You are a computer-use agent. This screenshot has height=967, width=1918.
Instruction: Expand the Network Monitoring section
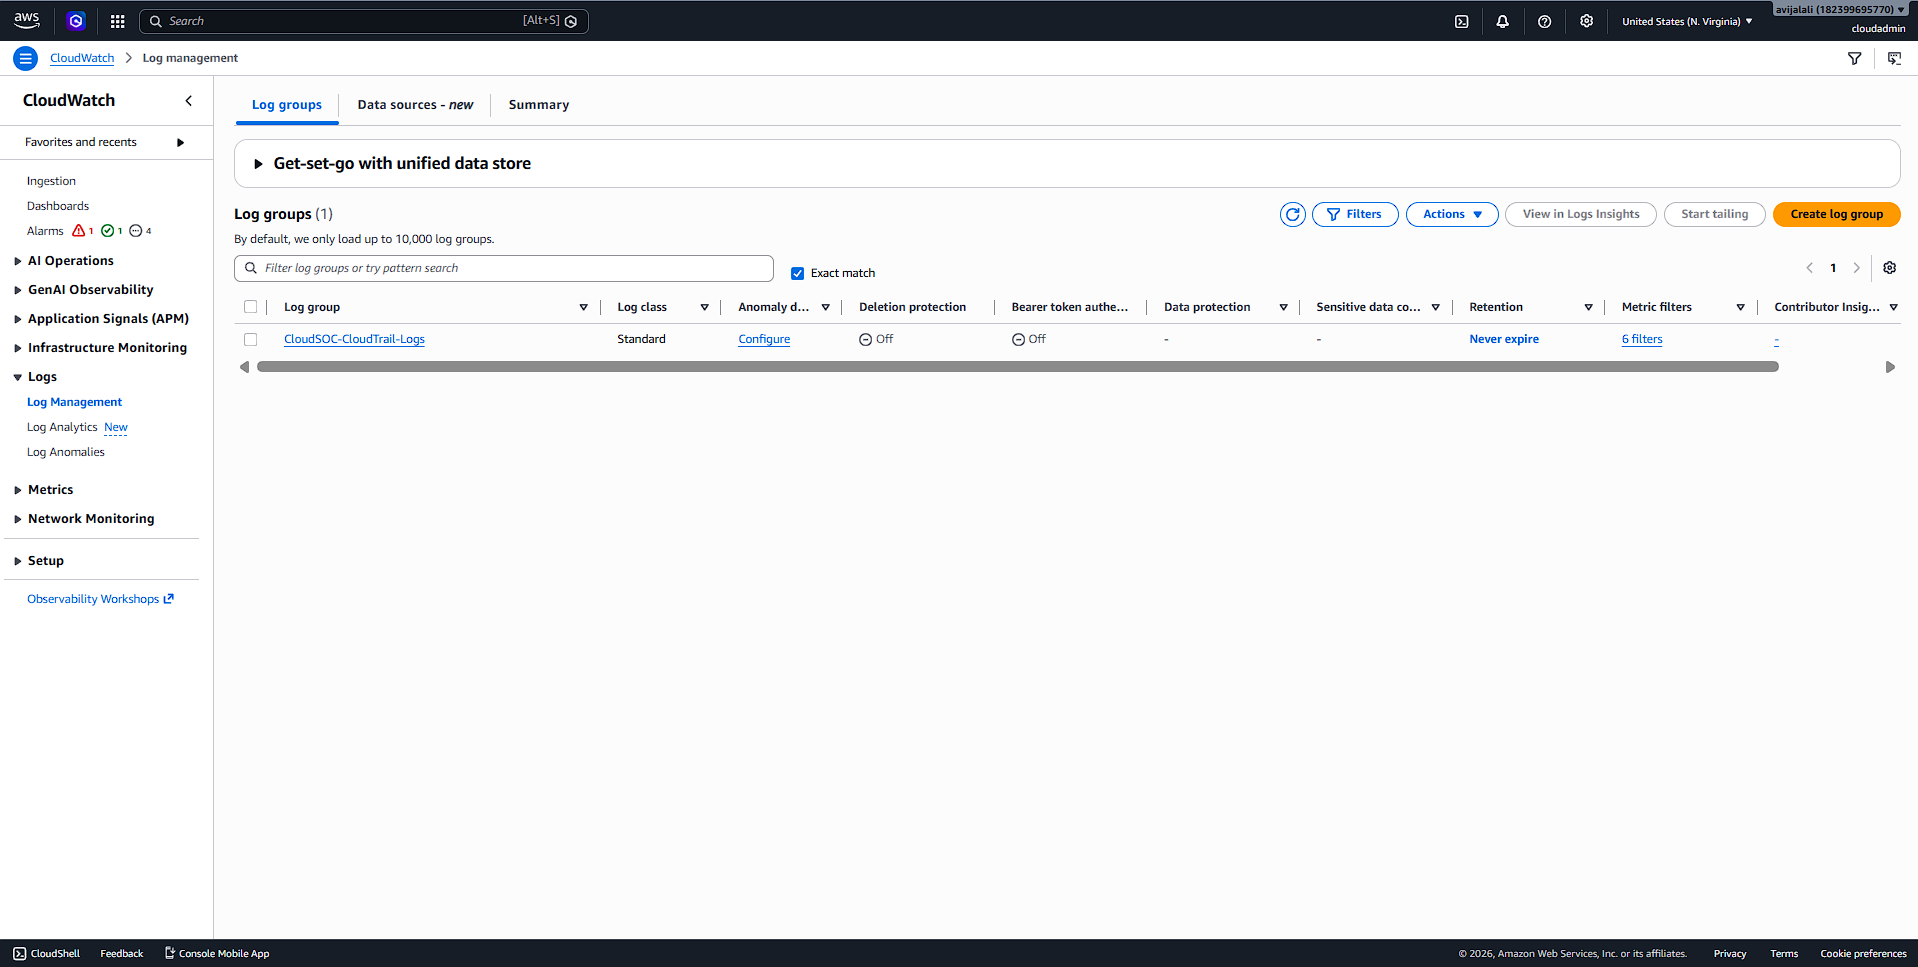pyautogui.click(x=18, y=519)
